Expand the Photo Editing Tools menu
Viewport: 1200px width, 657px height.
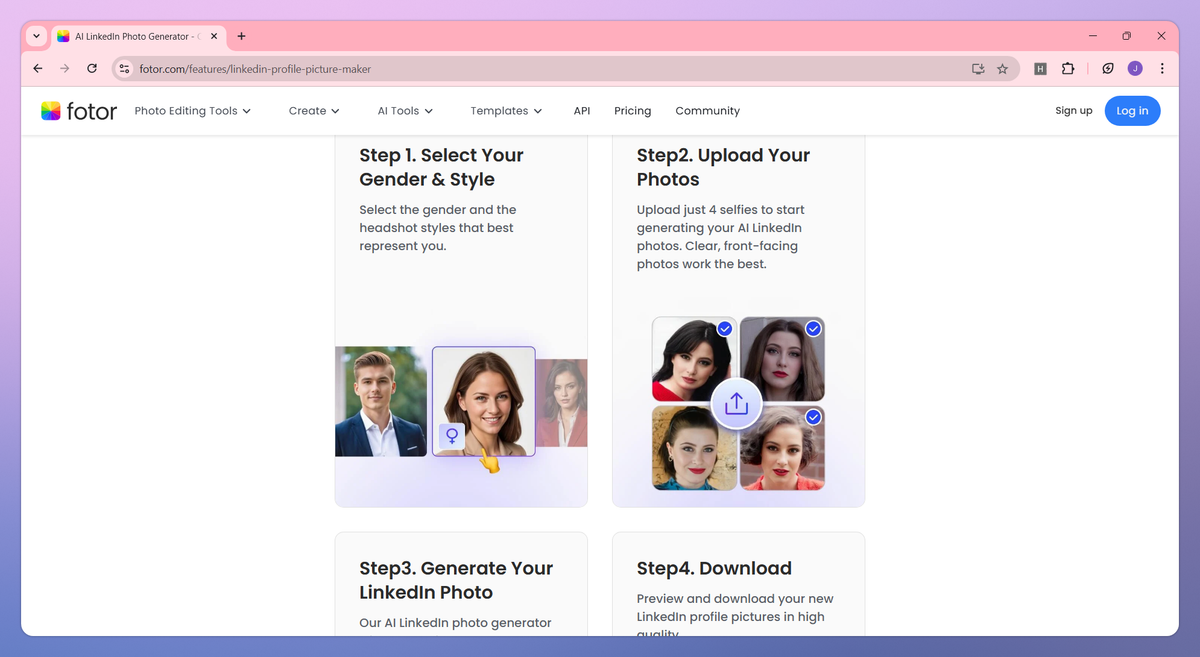pos(193,111)
